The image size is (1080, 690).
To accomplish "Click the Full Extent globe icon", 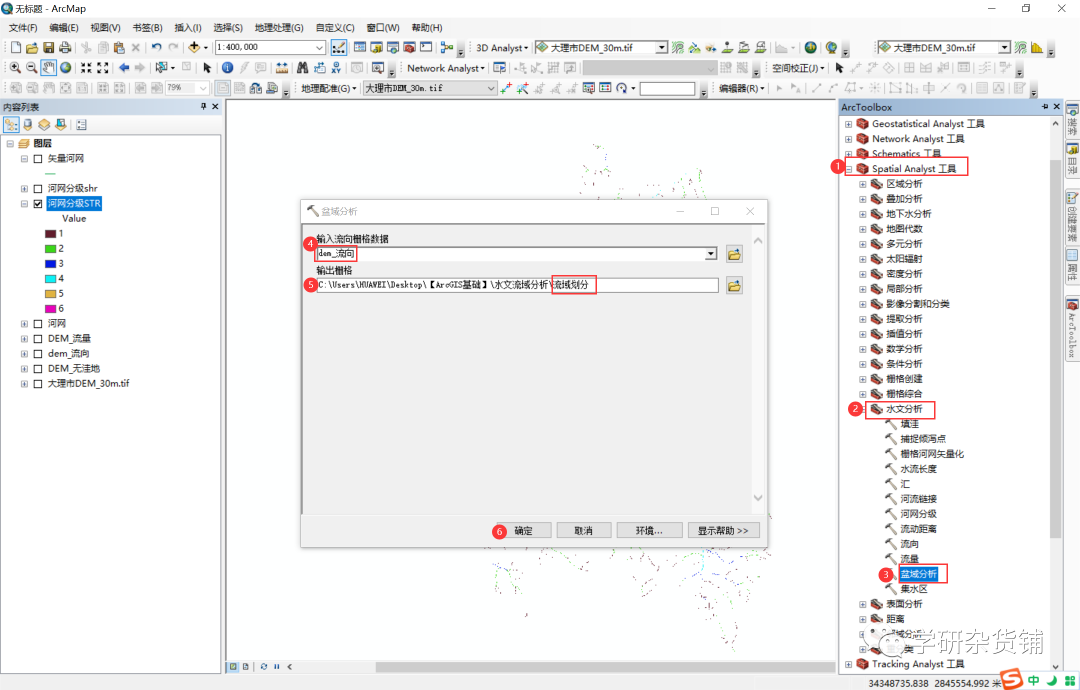I will coord(65,67).
